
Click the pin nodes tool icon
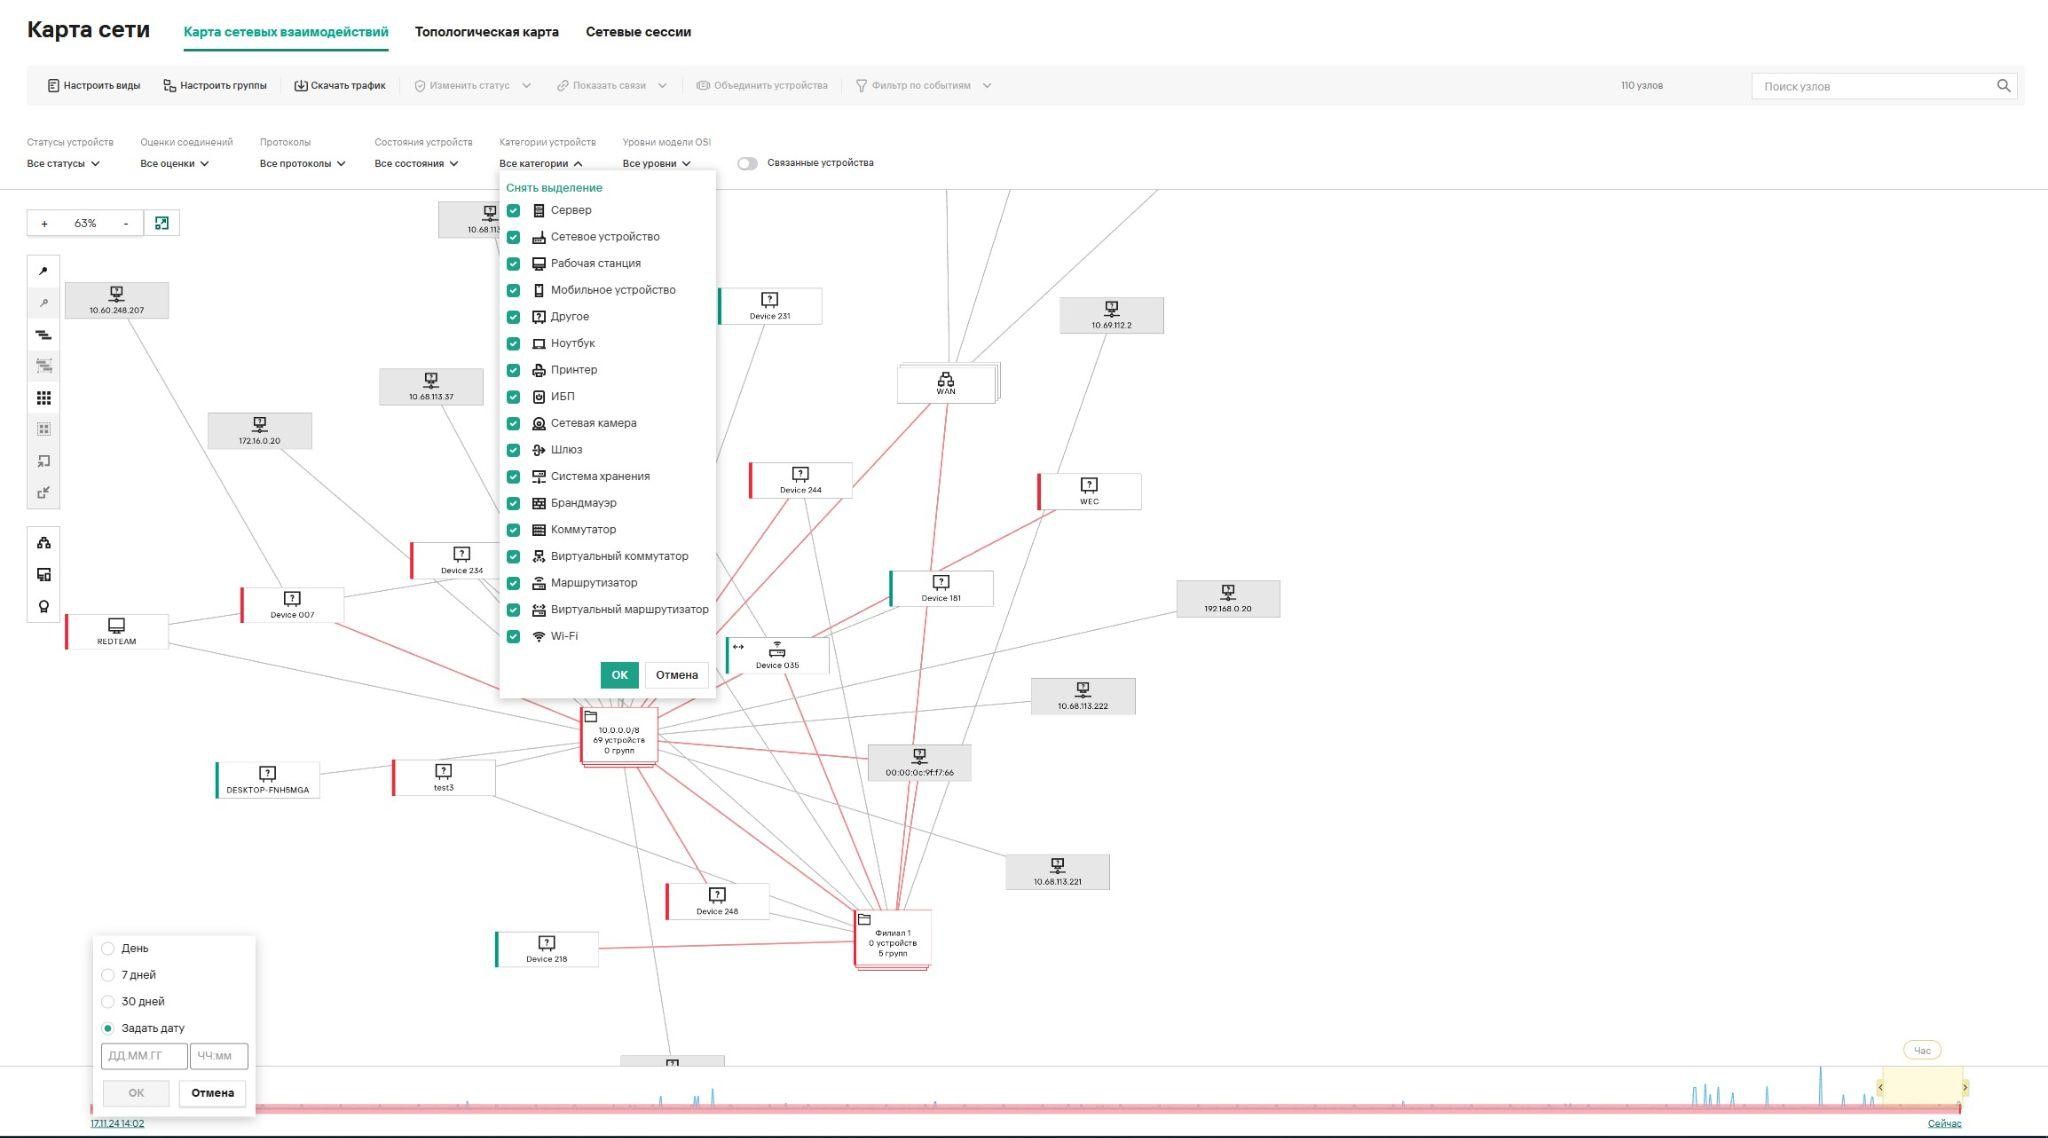pyautogui.click(x=43, y=271)
